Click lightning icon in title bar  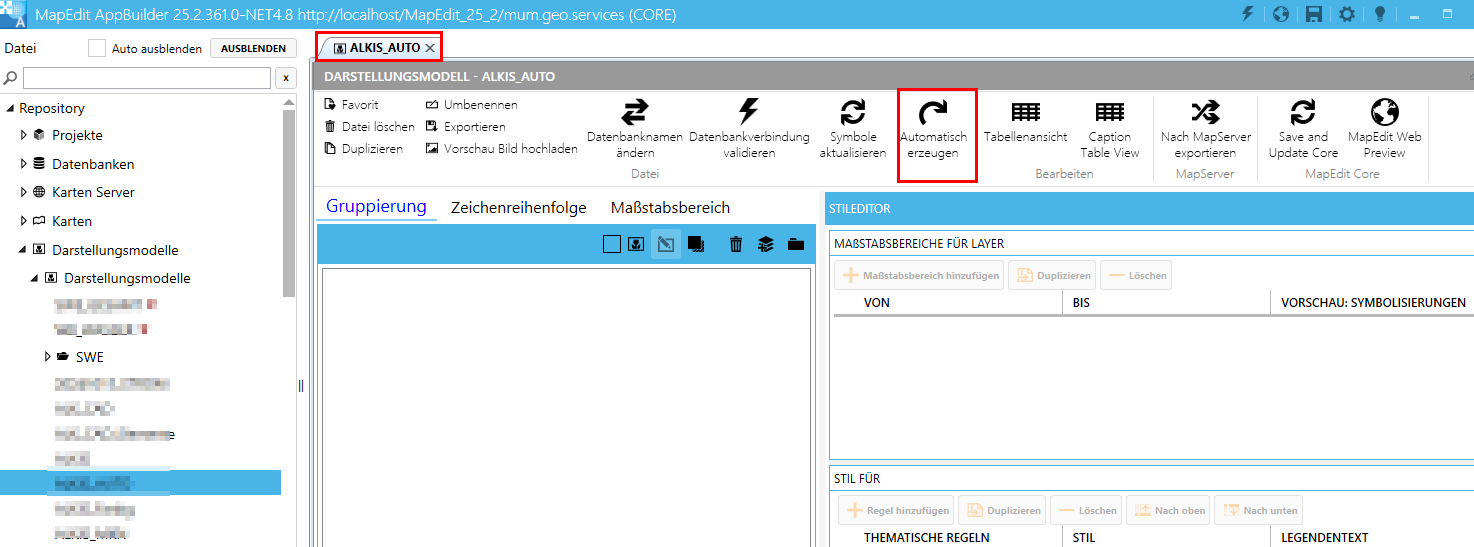coord(1247,14)
